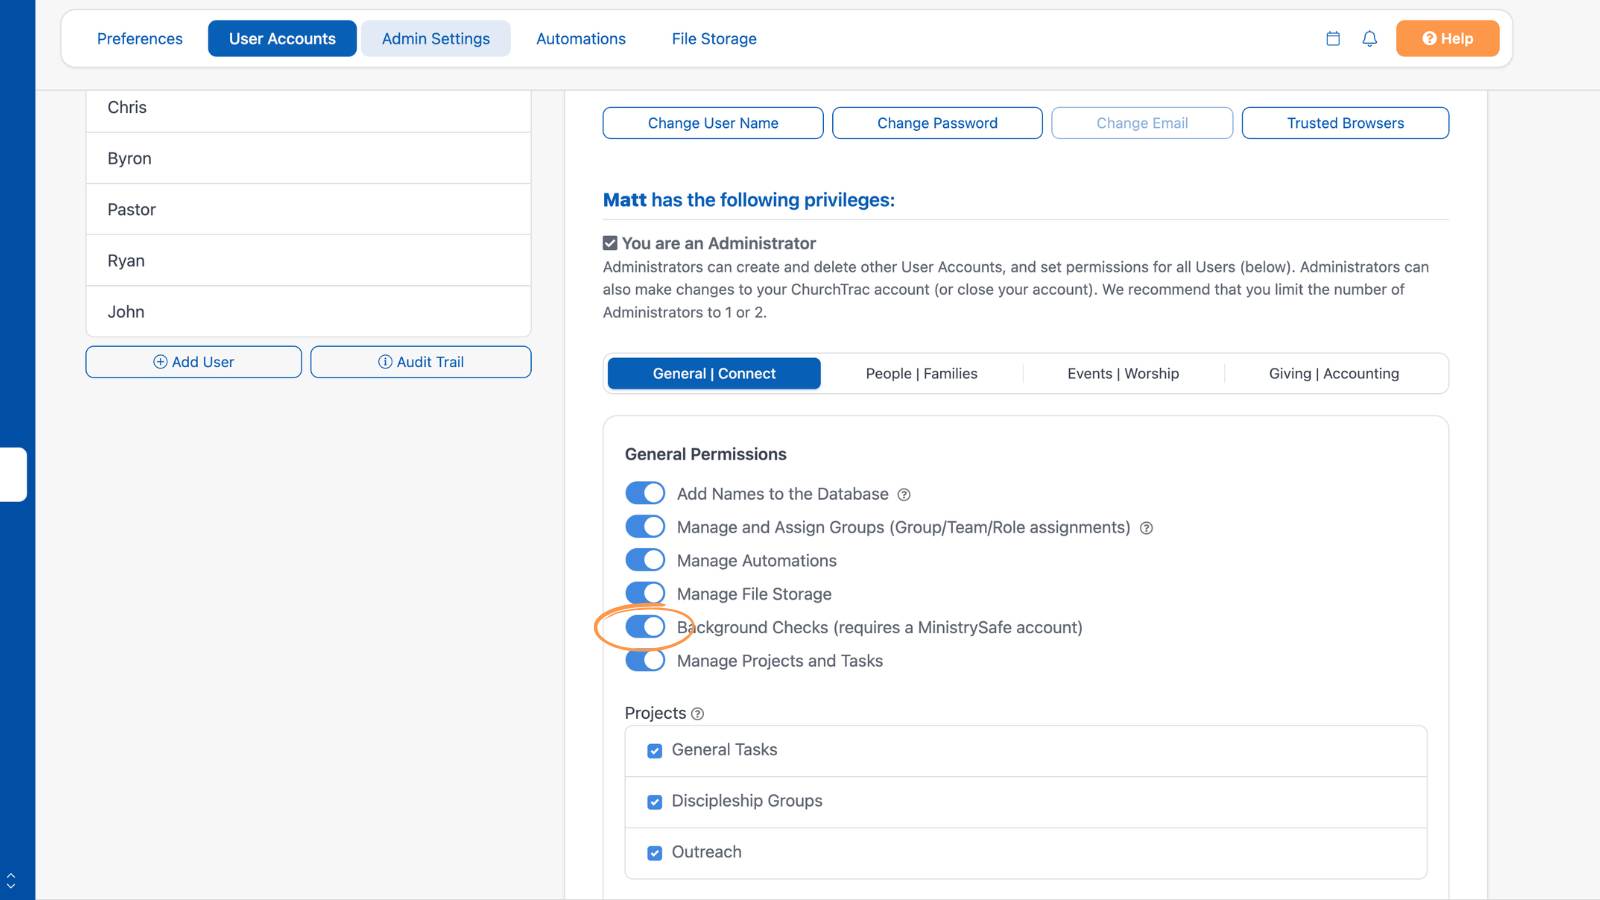Click the help icon next to Manage and Assign Groups
Image resolution: width=1600 pixels, height=900 pixels.
click(1147, 528)
